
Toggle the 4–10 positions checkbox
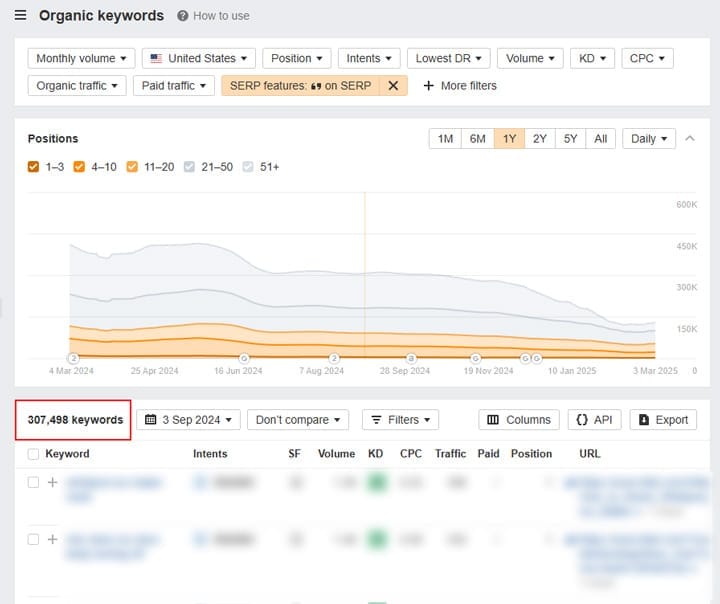pyautogui.click(x=79, y=167)
